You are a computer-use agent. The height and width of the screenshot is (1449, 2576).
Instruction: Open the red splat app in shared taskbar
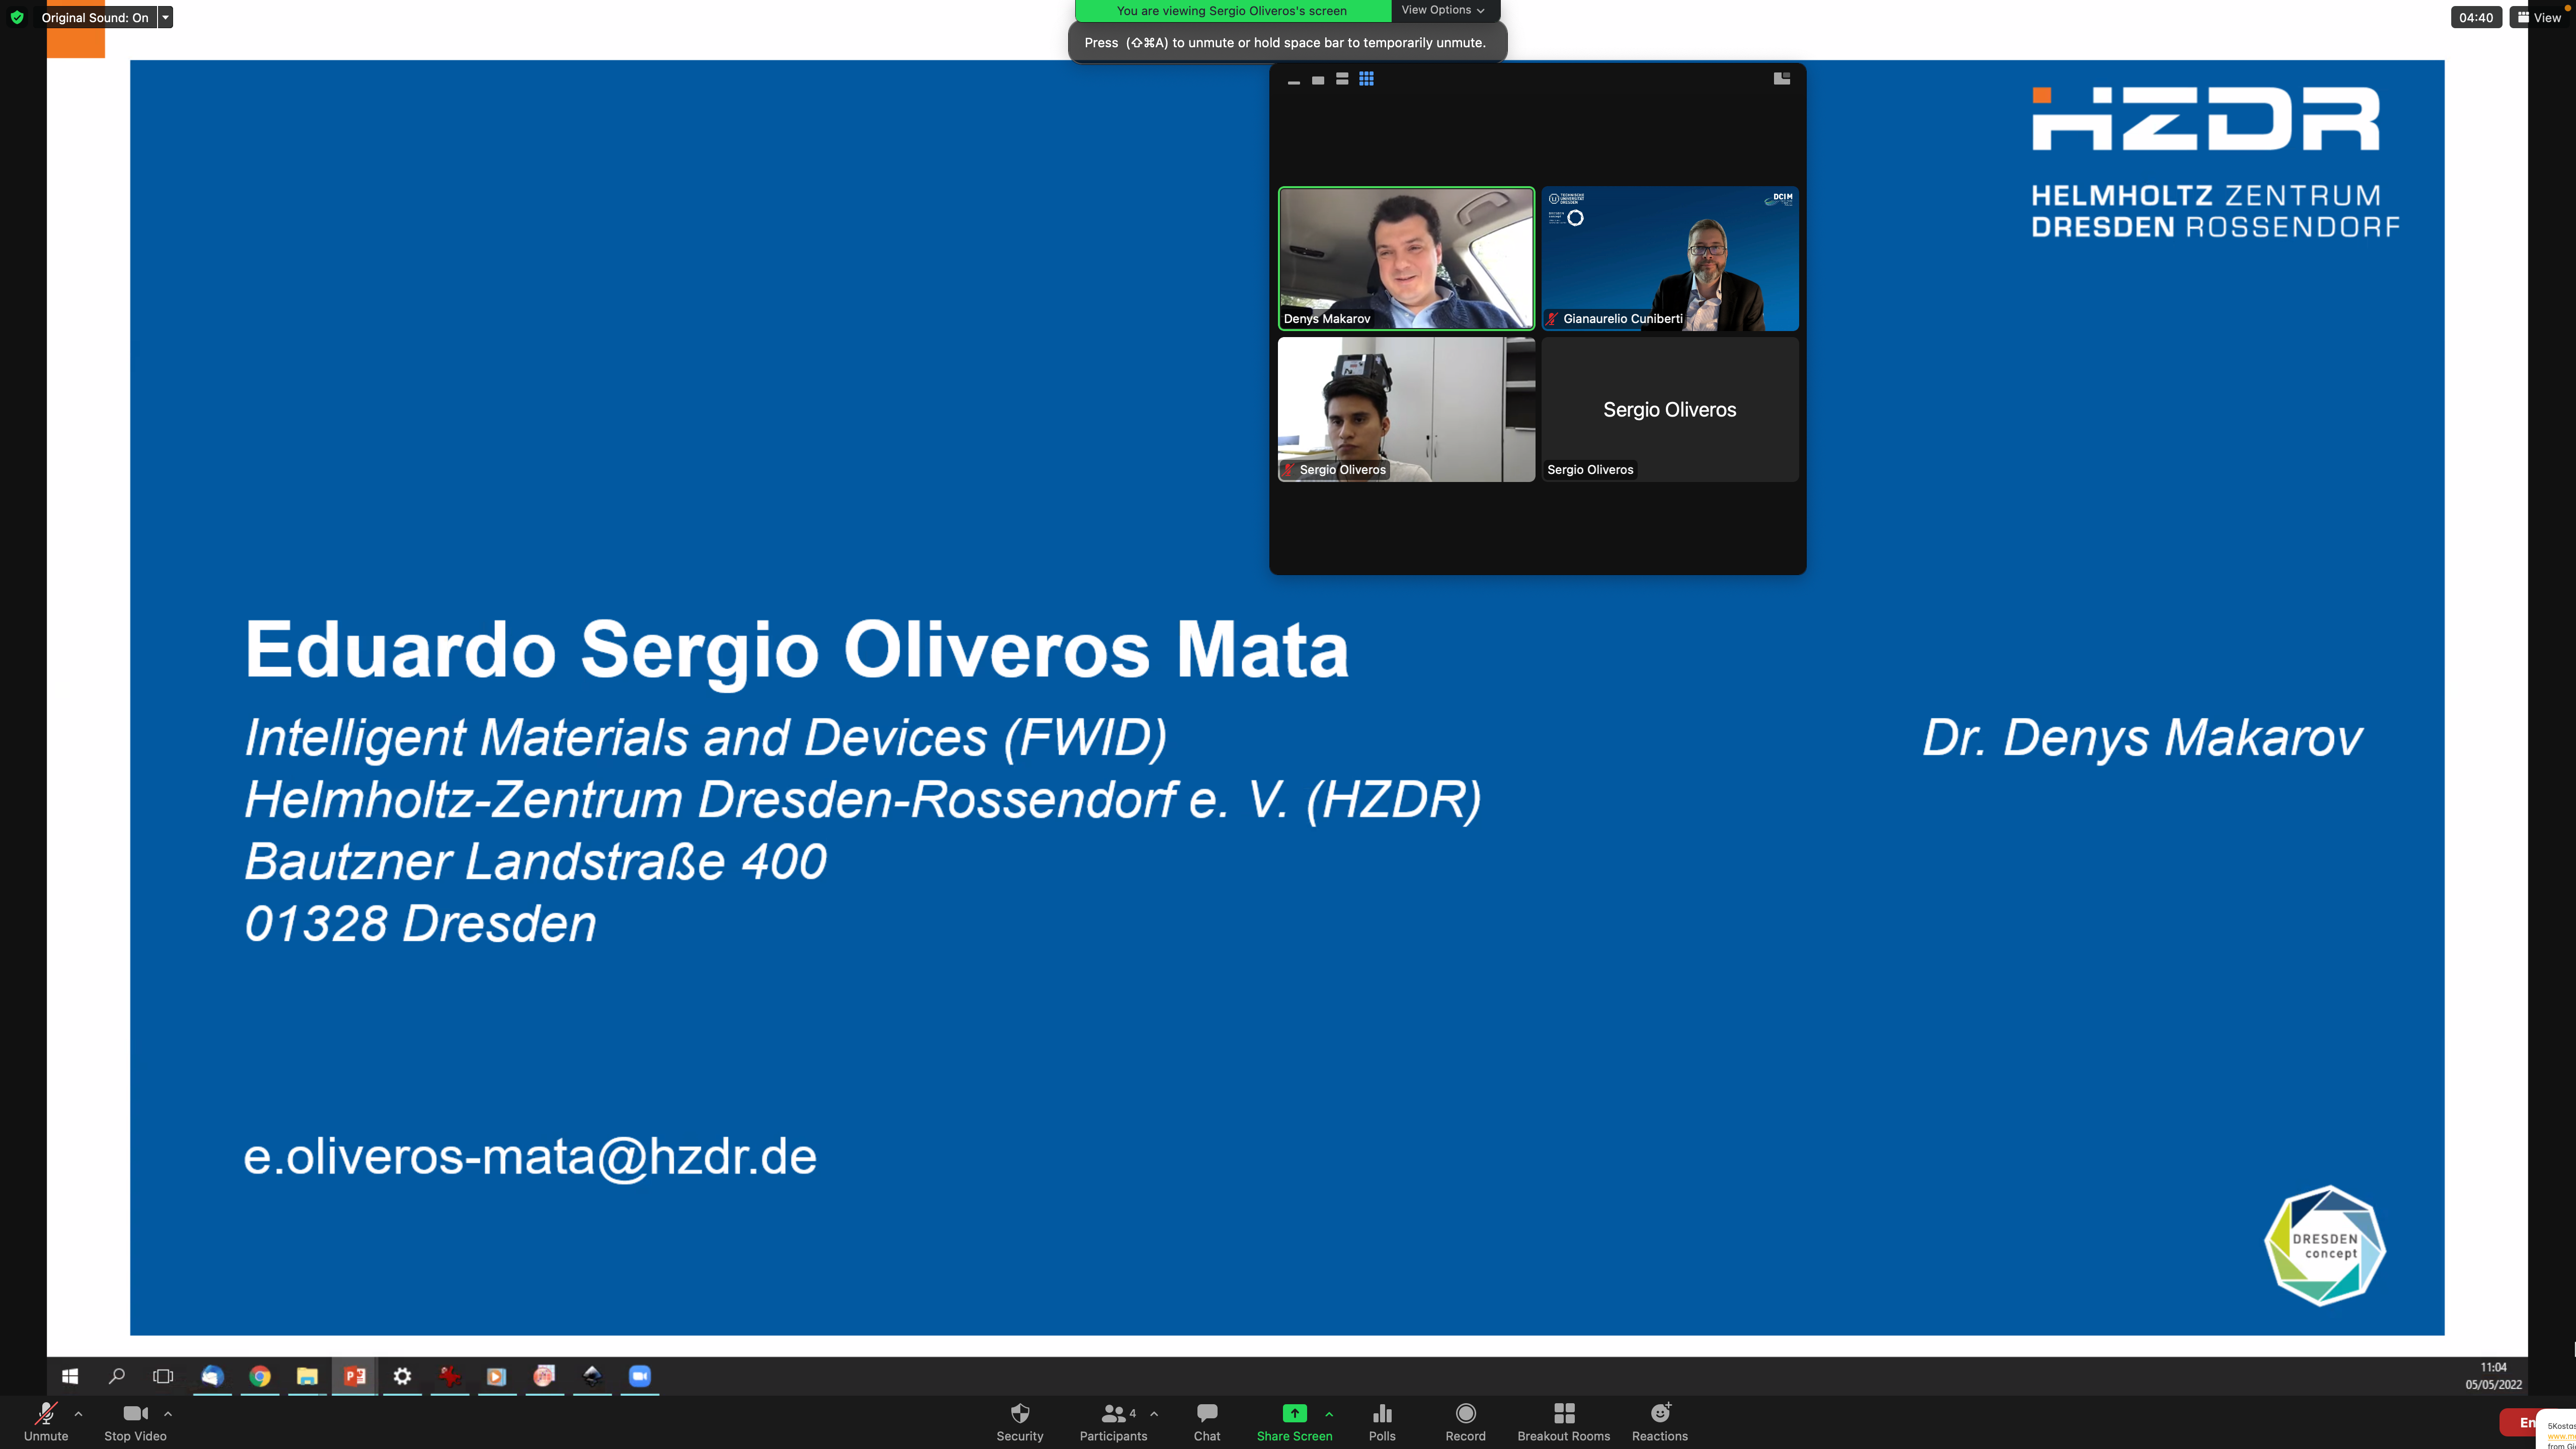(450, 1376)
